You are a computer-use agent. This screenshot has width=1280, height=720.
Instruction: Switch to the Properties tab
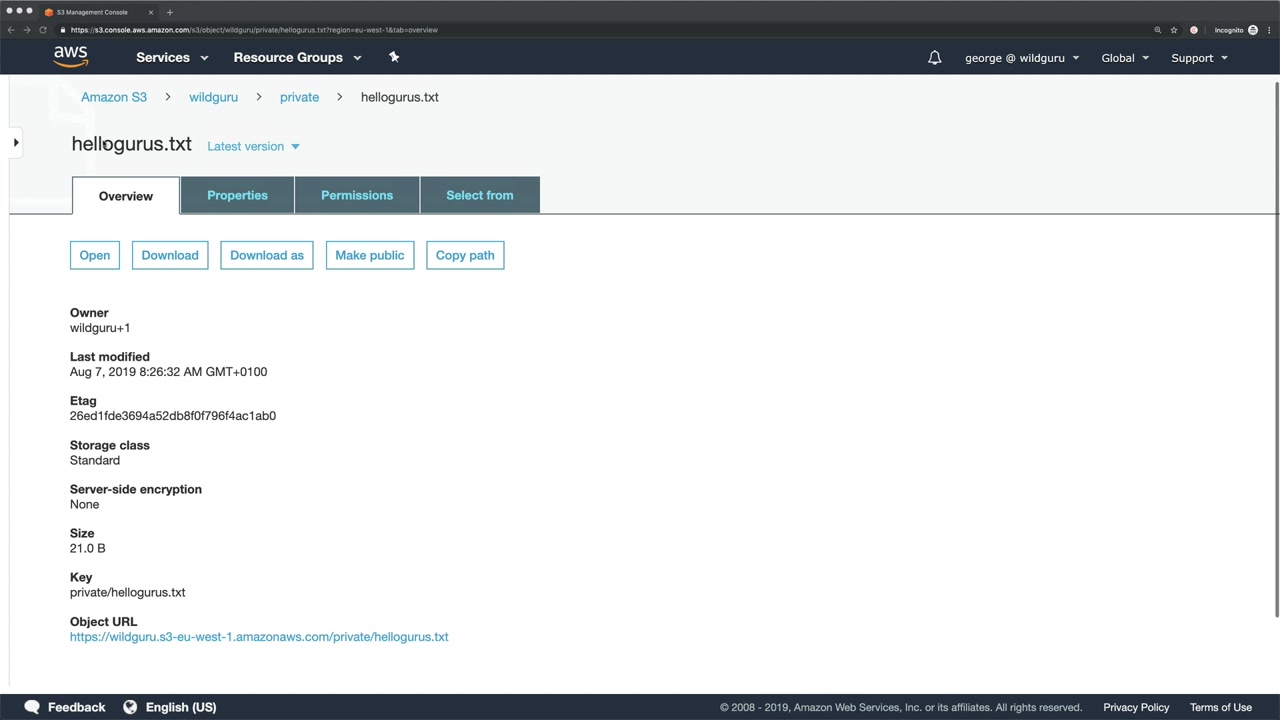coord(237,195)
